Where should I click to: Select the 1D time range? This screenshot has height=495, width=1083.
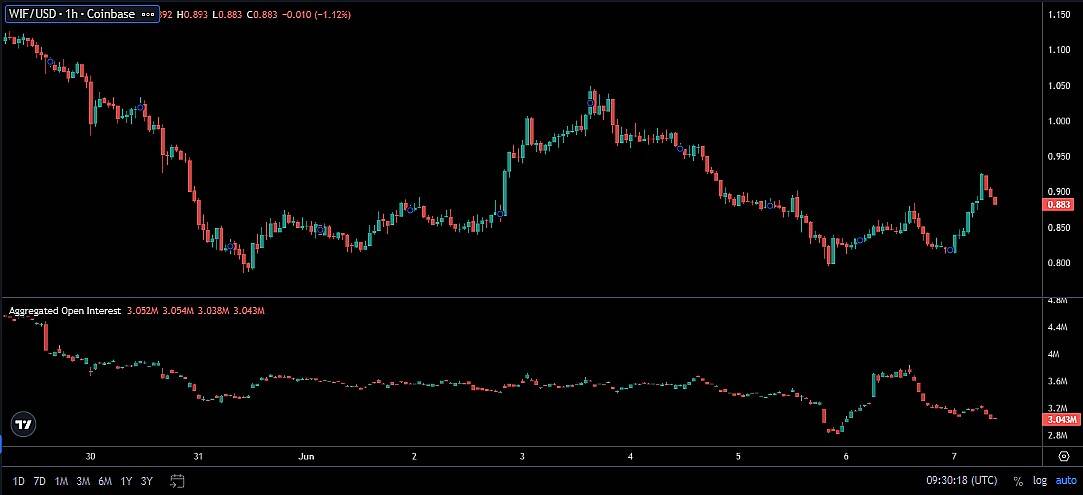pos(19,481)
